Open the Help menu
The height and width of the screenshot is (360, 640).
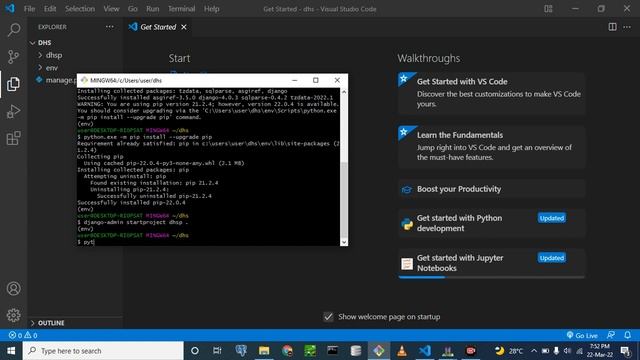coord(211,9)
